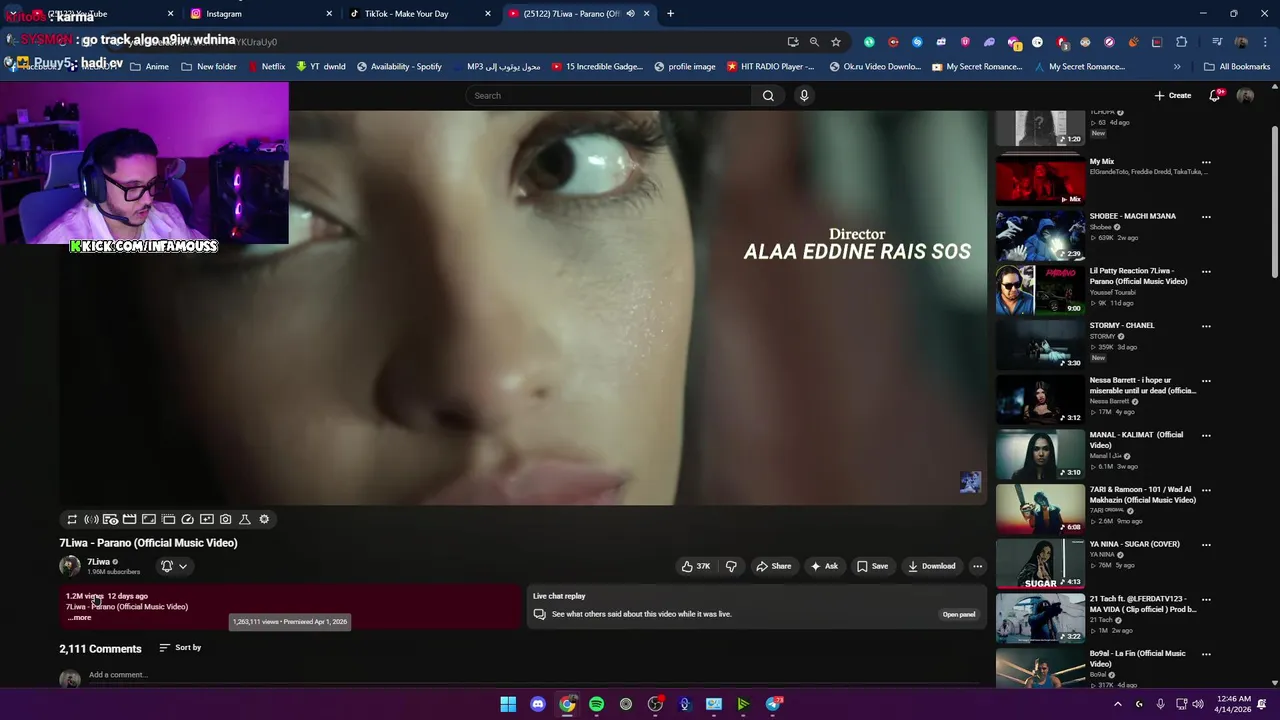Screen dimensions: 1280x720
Task: Click the Ask button
Action: (824, 566)
